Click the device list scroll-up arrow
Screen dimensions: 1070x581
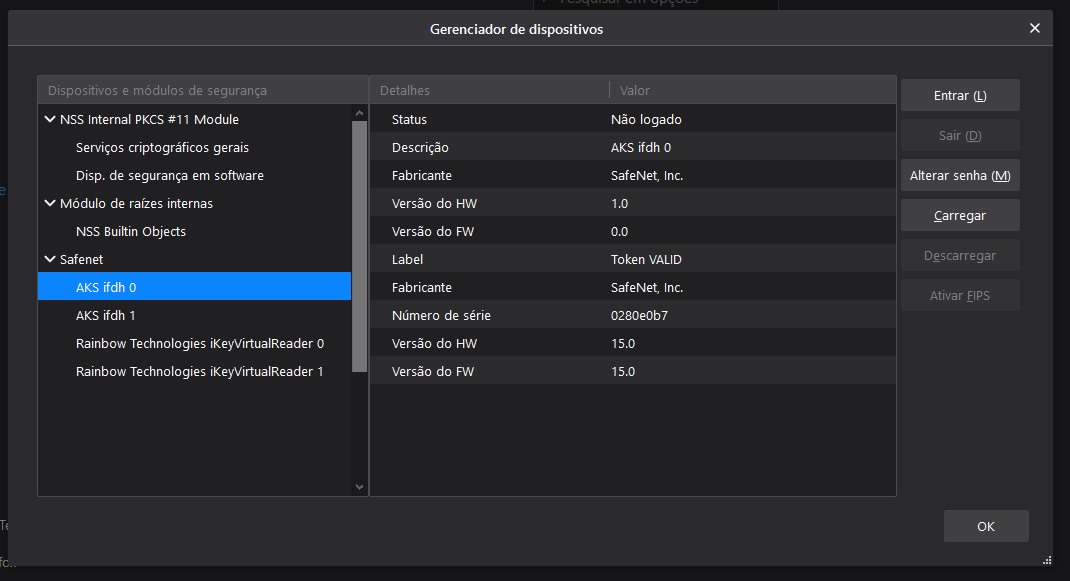tap(360, 113)
